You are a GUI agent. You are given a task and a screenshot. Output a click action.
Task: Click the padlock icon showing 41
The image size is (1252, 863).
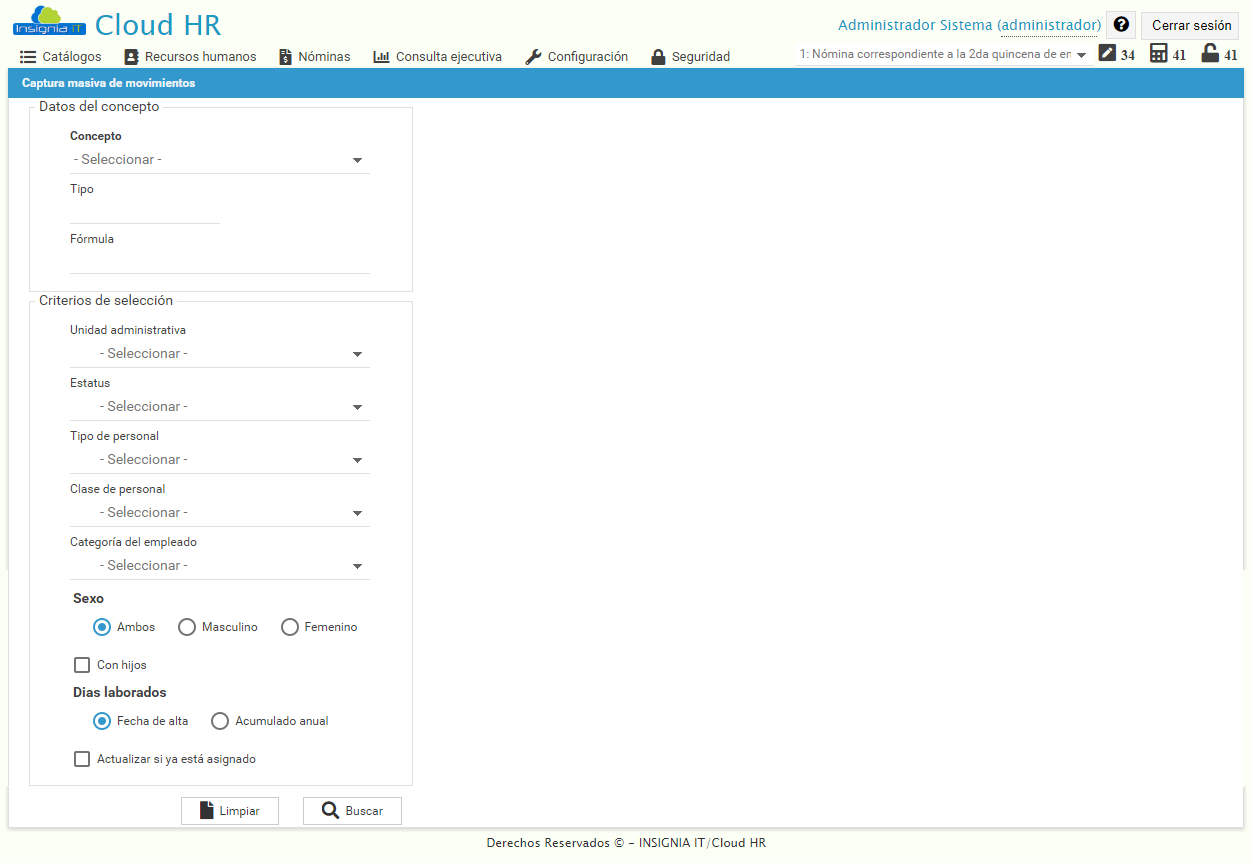click(1210, 54)
